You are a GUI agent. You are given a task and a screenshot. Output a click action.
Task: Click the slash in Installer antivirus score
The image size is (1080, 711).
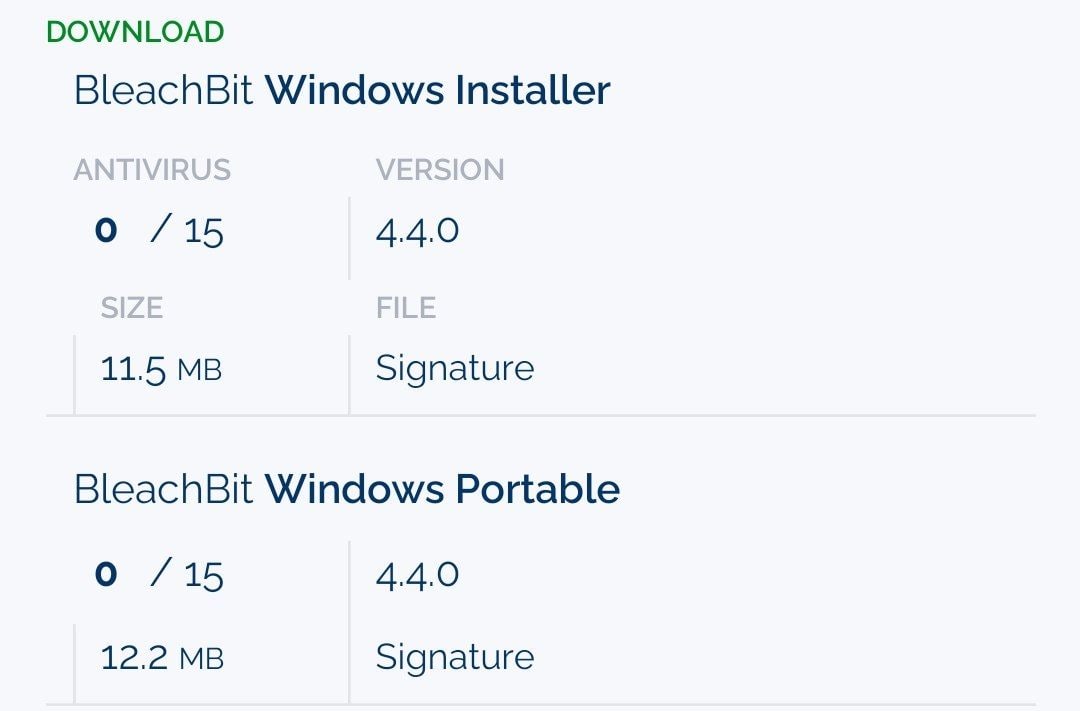[x=161, y=231]
